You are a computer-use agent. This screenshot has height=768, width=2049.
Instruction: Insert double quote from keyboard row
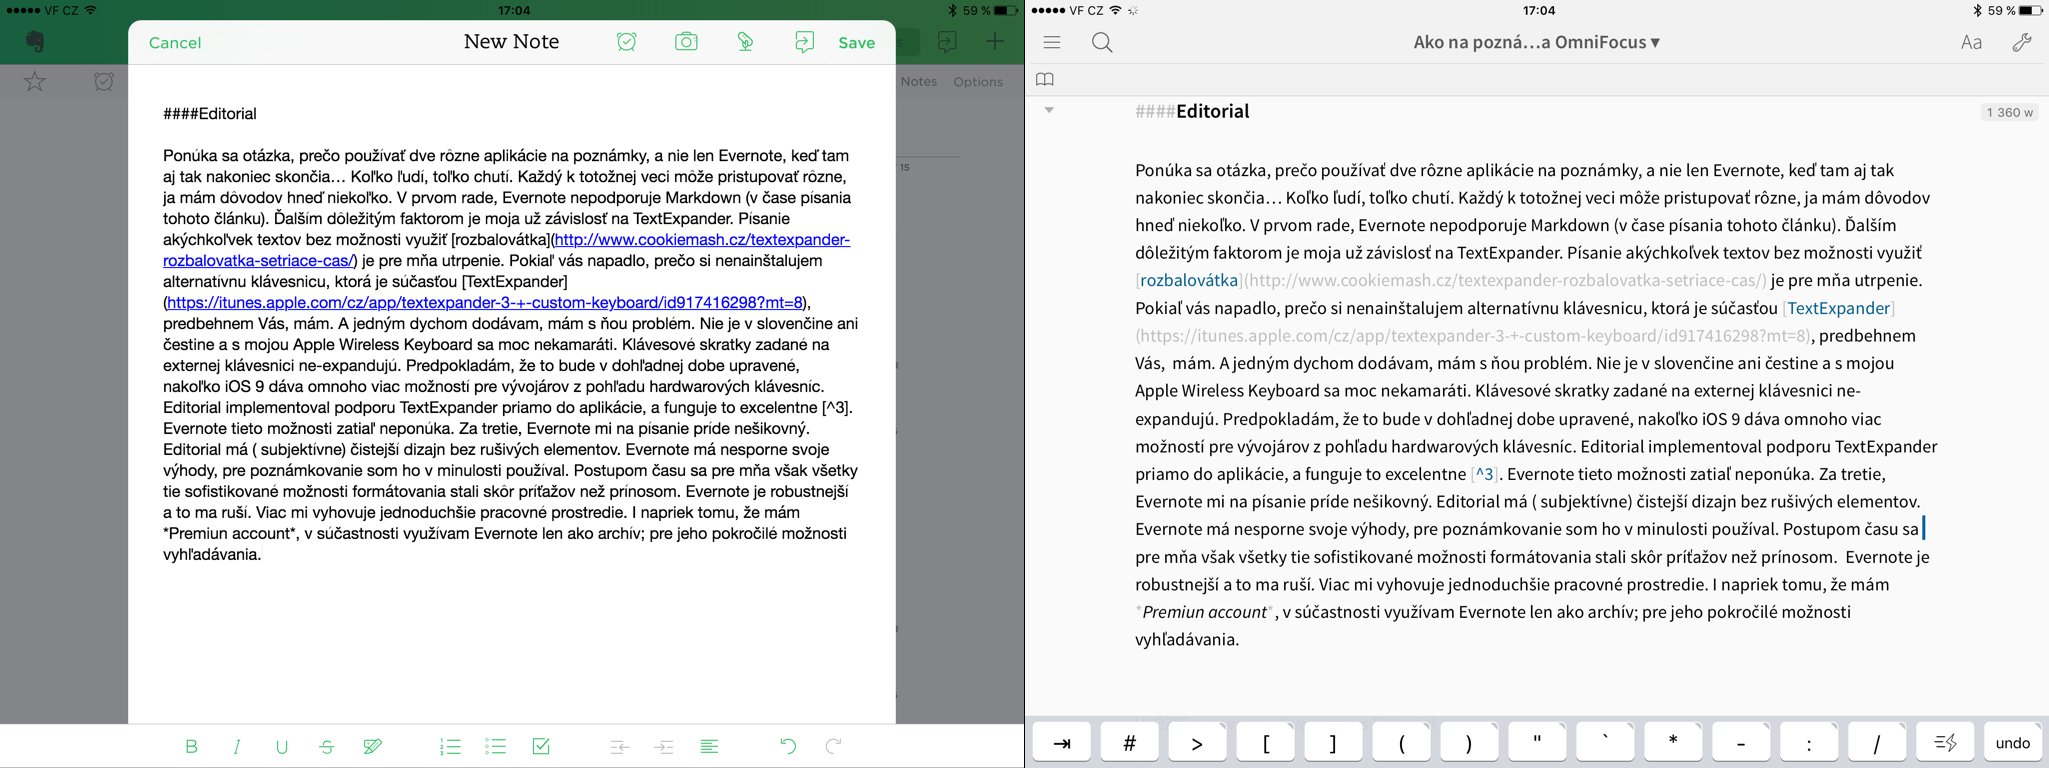click(1537, 743)
